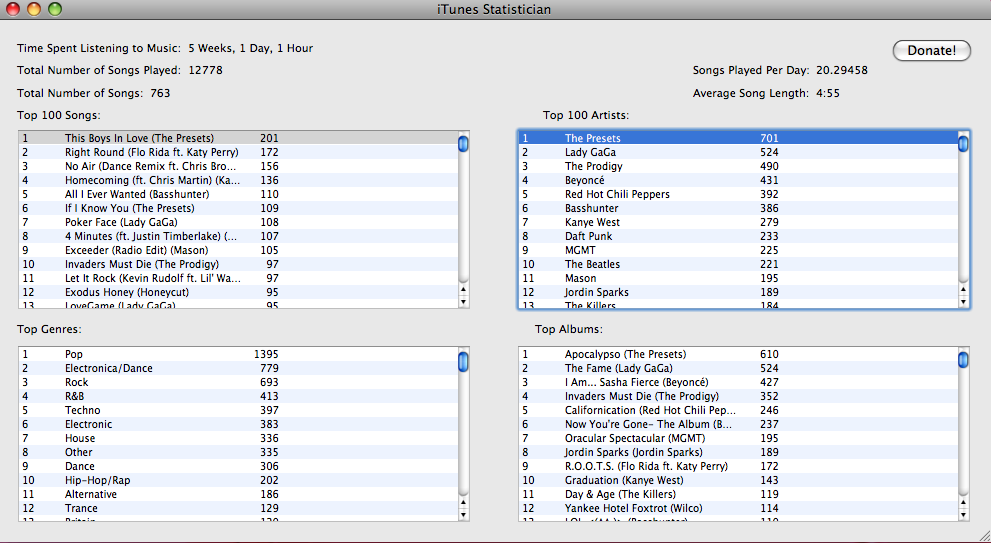Select album Day & Age (The Killers)

pyautogui.click(x=738, y=494)
